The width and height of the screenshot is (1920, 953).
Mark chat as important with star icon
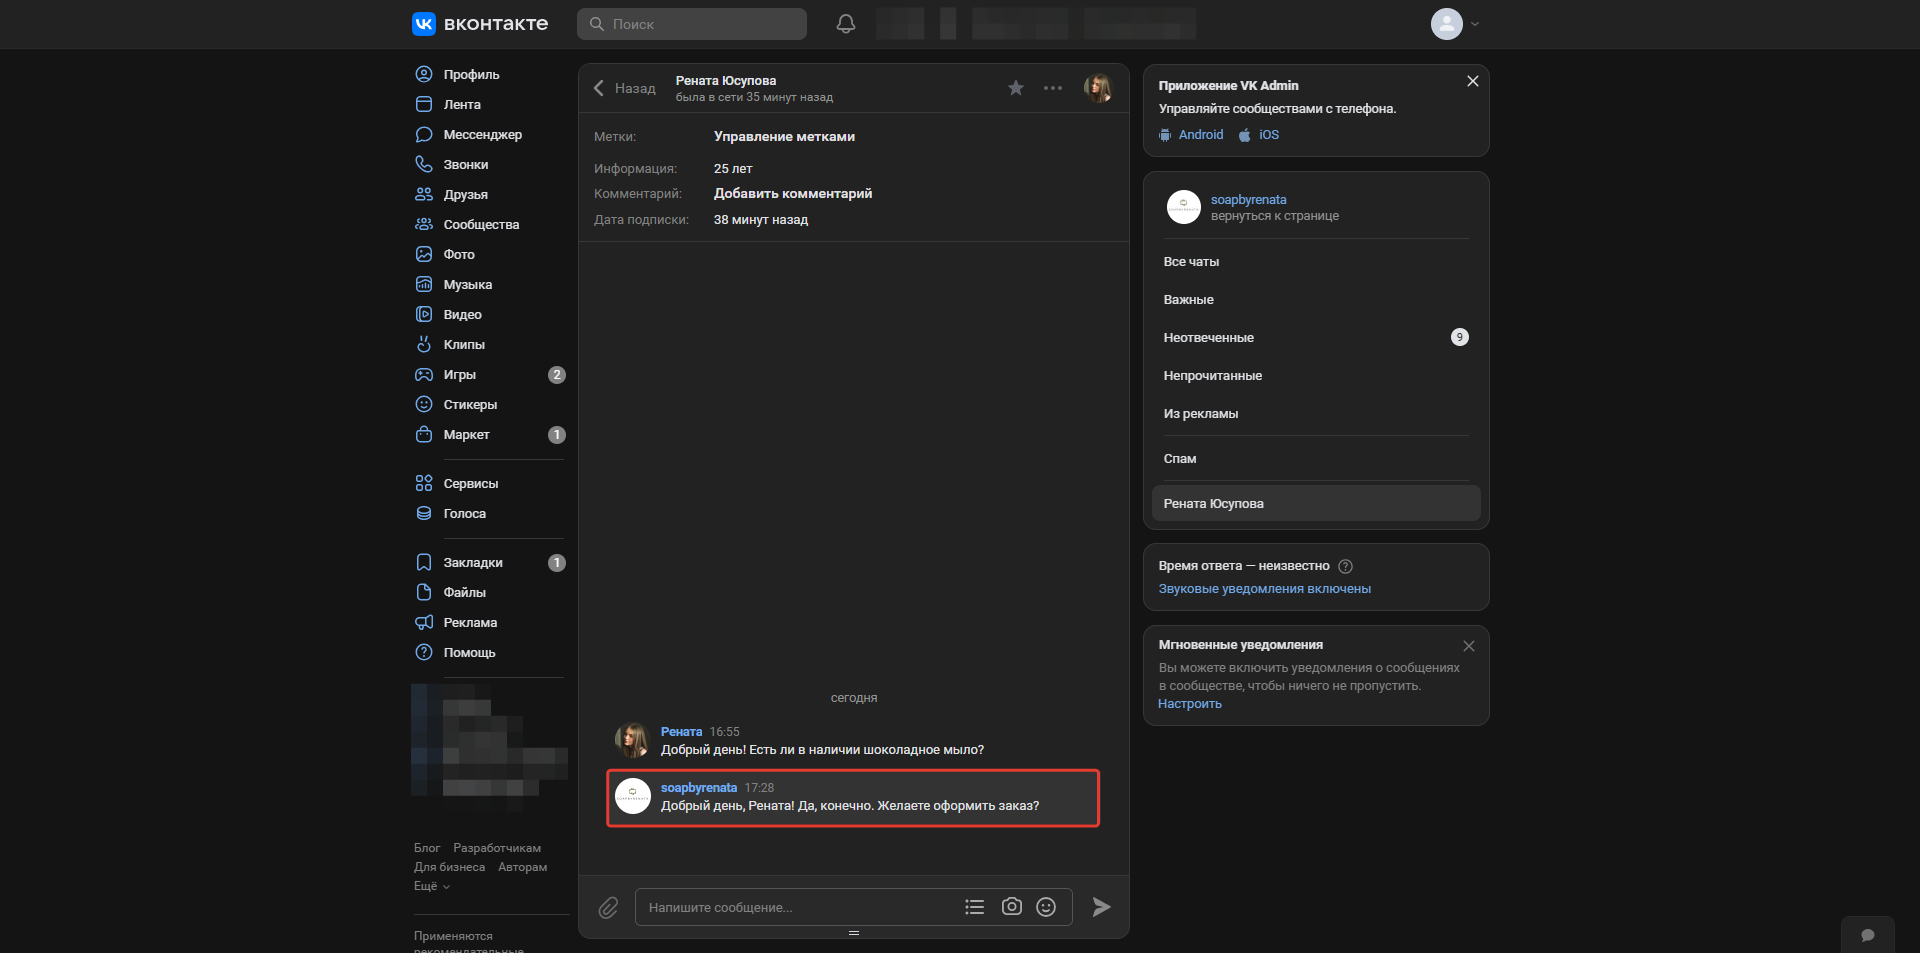[1015, 88]
